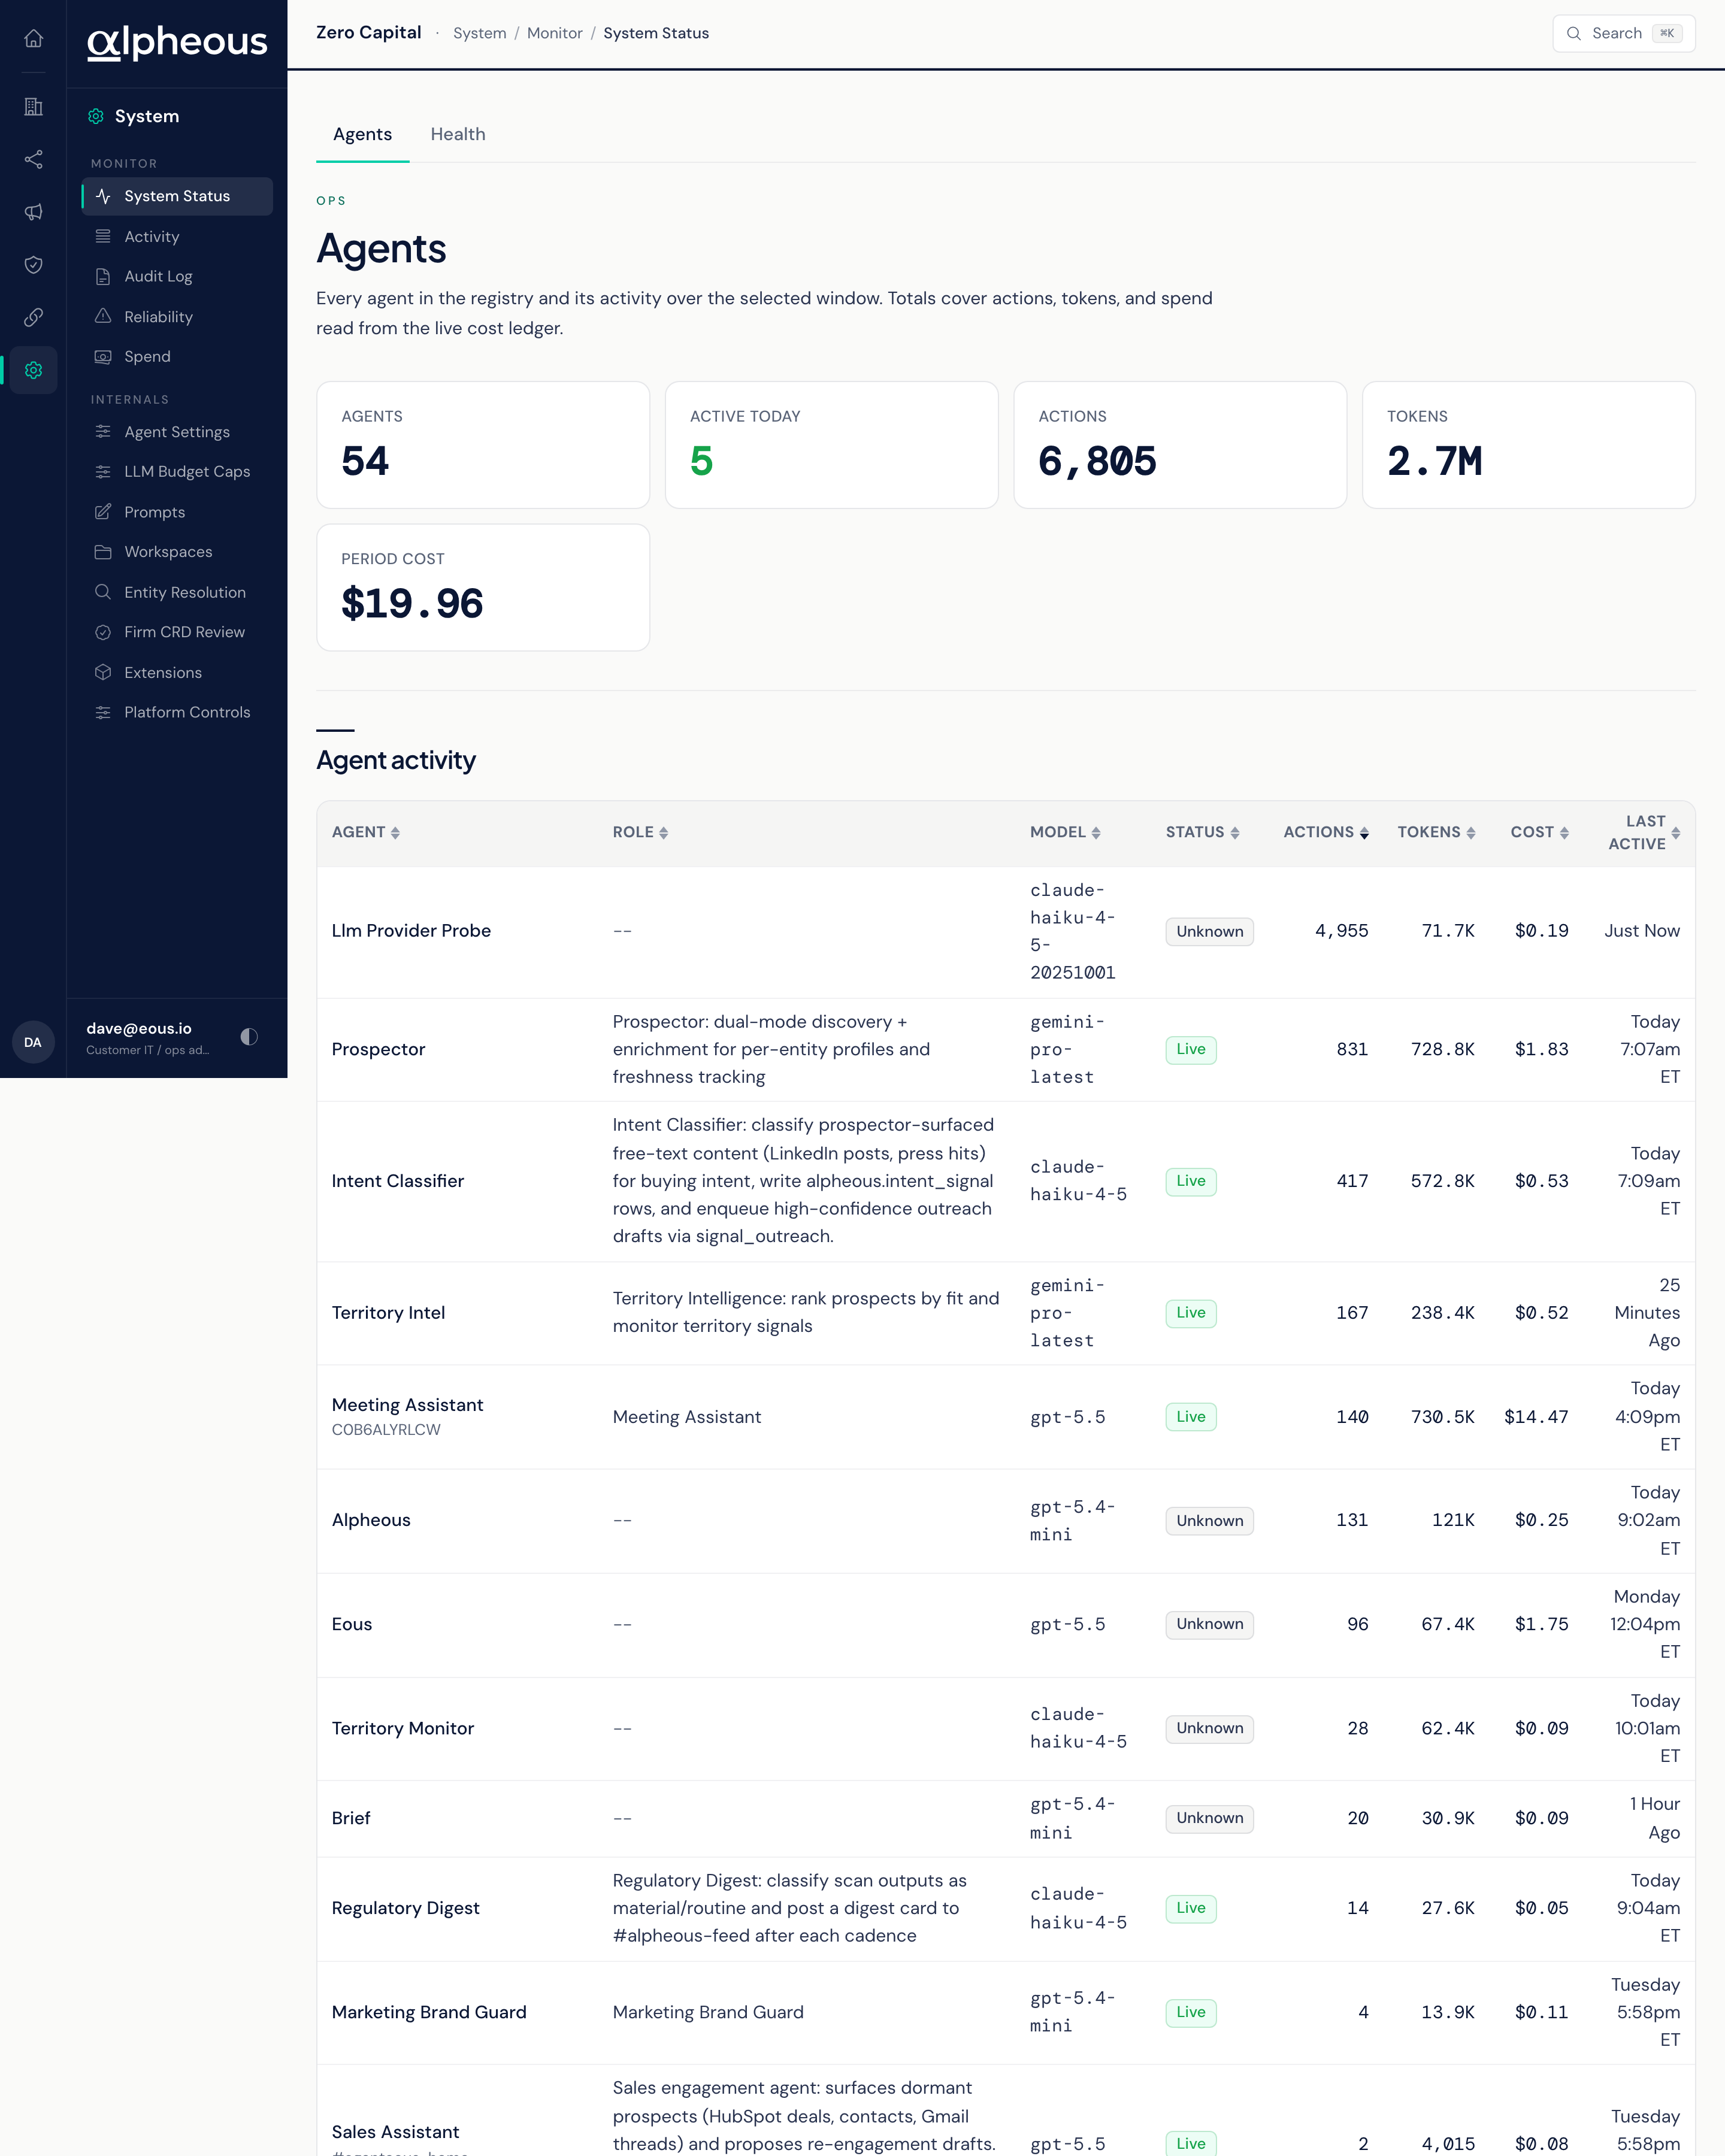Screen dimensions: 1725x2156
Task: Sort the table by Role column
Action: [x=640, y=832]
